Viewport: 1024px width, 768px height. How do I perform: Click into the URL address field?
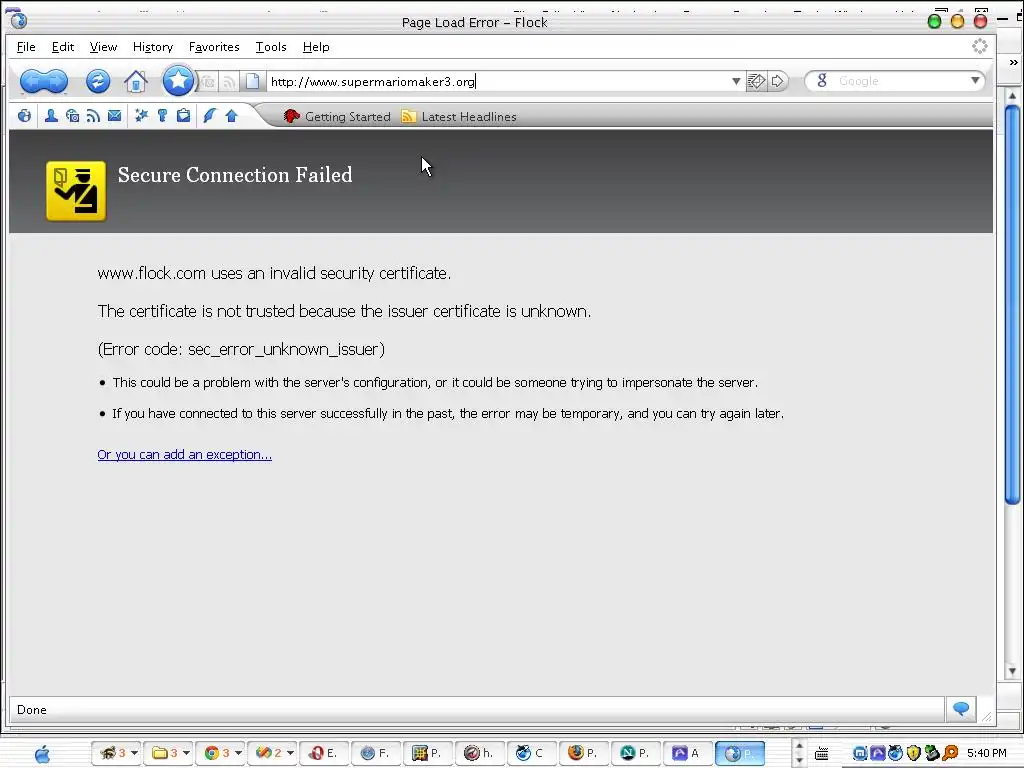pyautogui.click(x=498, y=81)
